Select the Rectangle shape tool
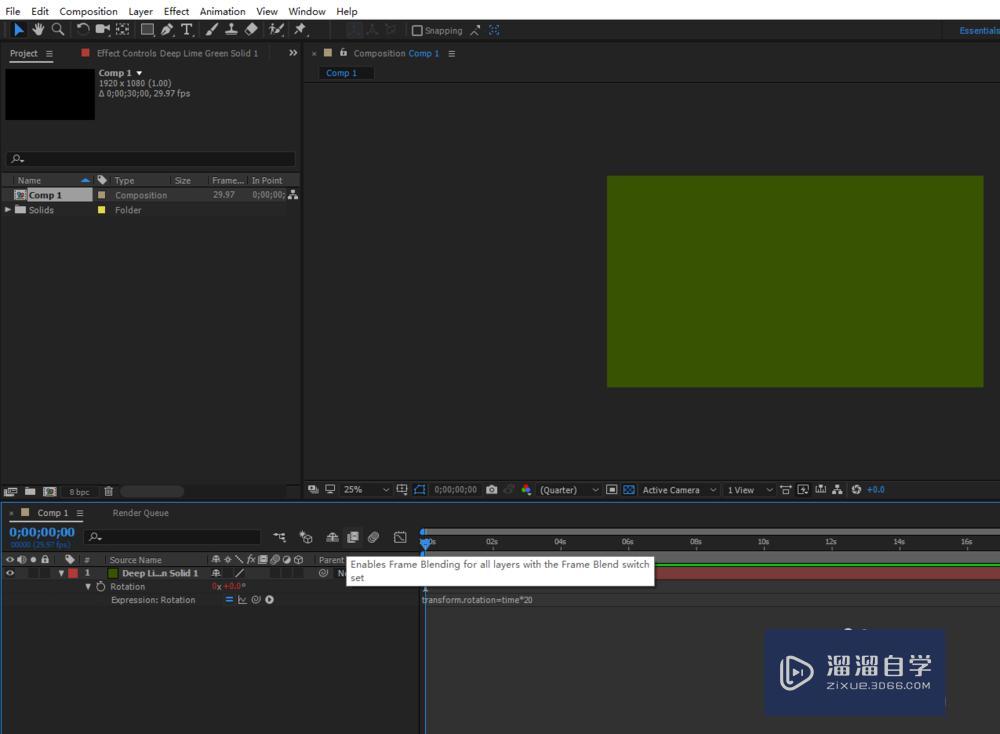 click(x=147, y=29)
